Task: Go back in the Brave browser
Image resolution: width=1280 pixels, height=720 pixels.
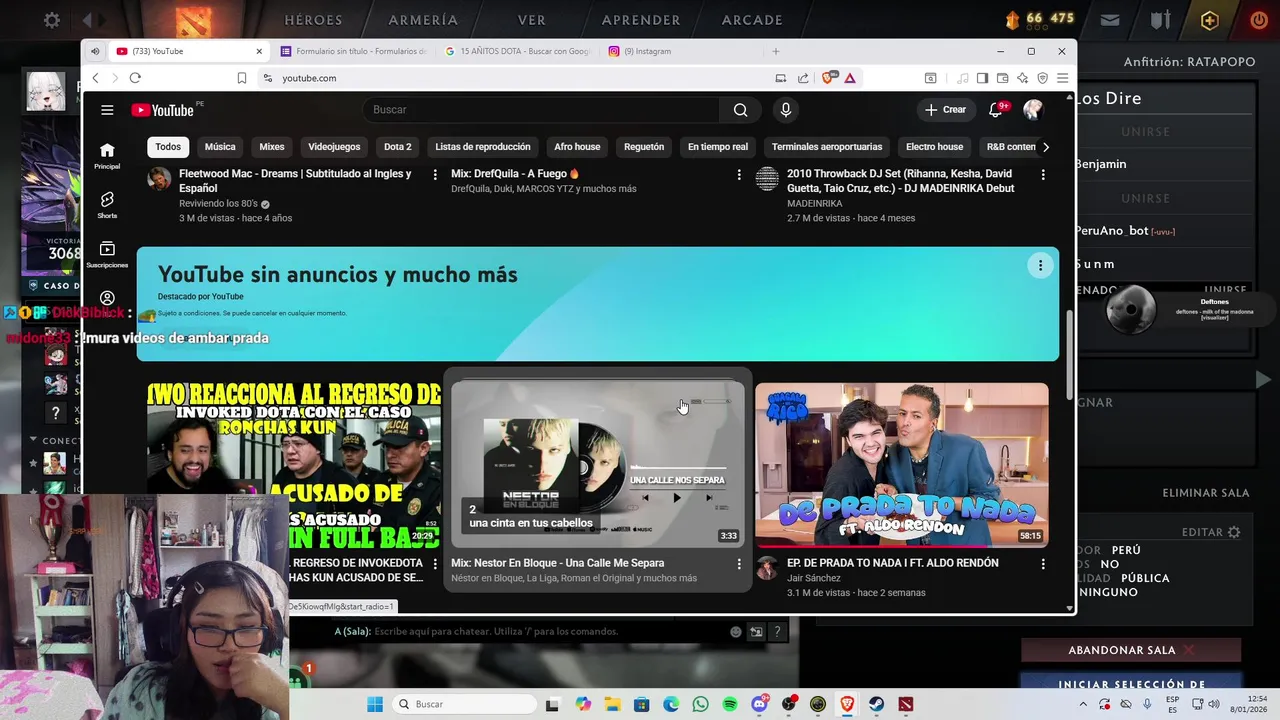Action: pyautogui.click(x=95, y=78)
